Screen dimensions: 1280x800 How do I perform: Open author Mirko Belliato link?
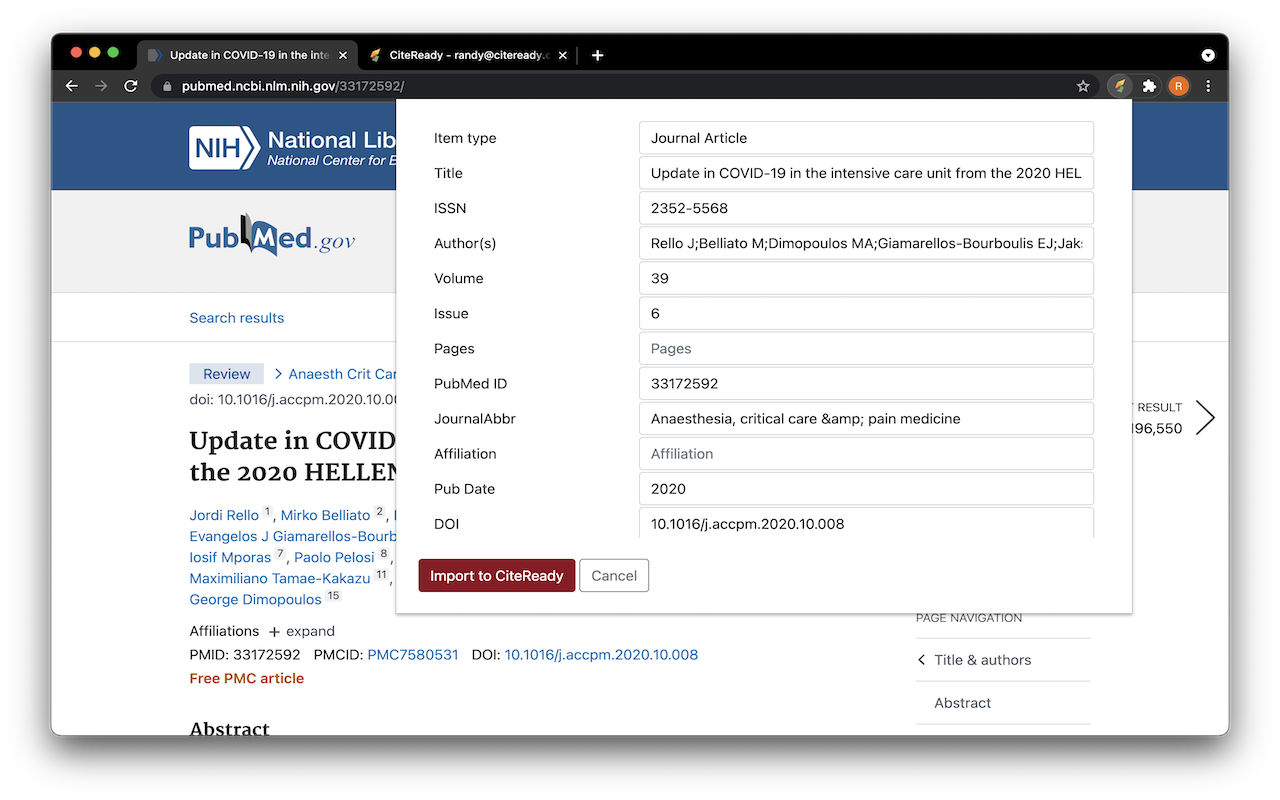pyautogui.click(x=325, y=515)
